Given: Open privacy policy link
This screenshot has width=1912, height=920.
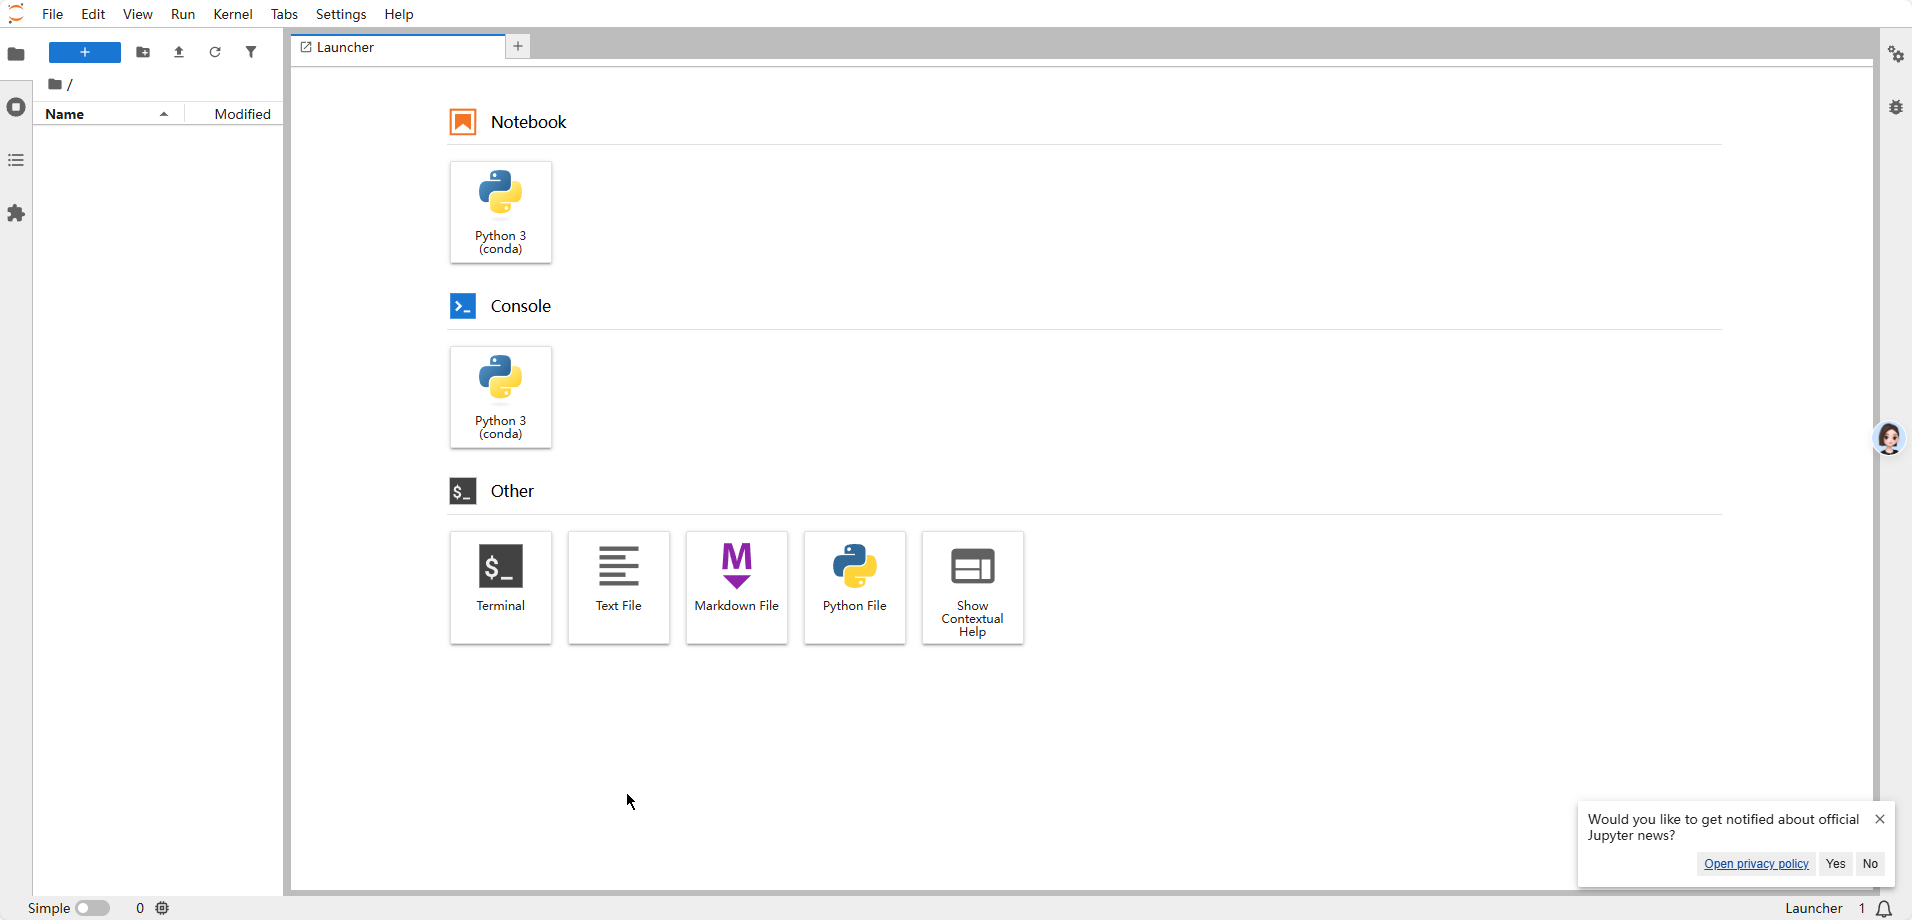Looking at the screenshot, I should point(1756,864).
